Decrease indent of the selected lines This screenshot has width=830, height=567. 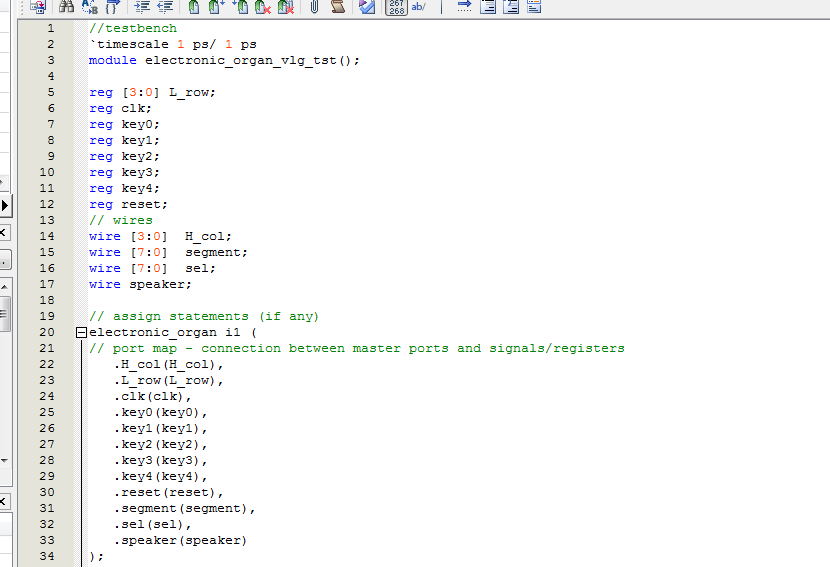point(165,7)
